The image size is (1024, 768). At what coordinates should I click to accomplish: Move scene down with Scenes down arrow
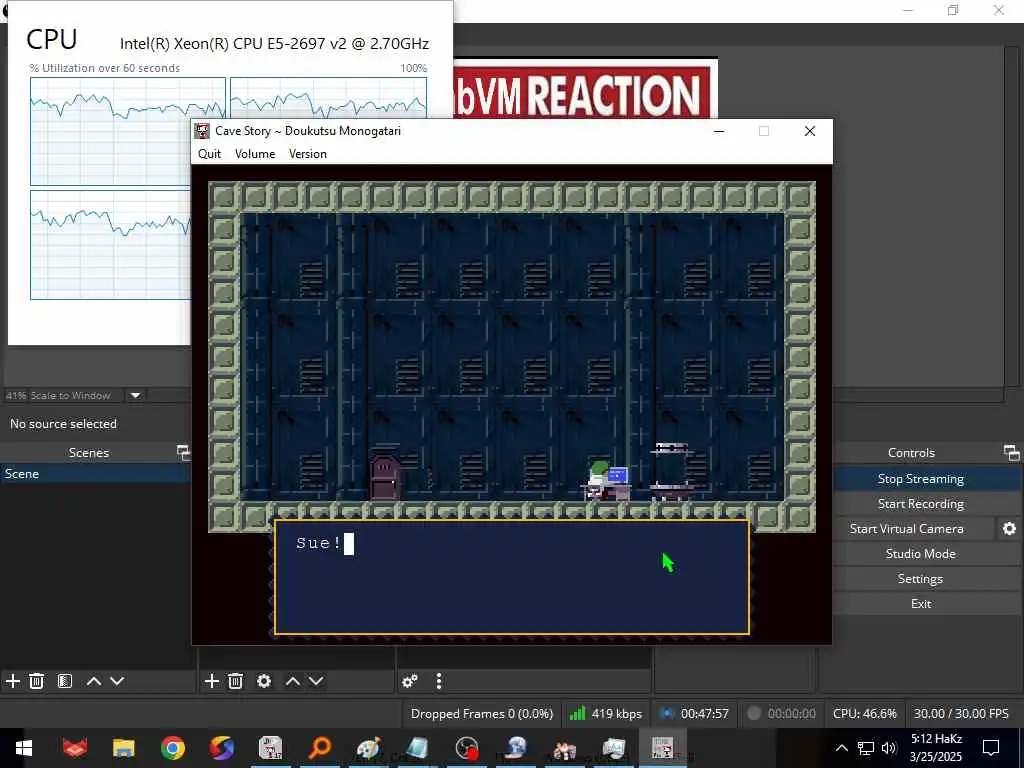pos(117,681)
